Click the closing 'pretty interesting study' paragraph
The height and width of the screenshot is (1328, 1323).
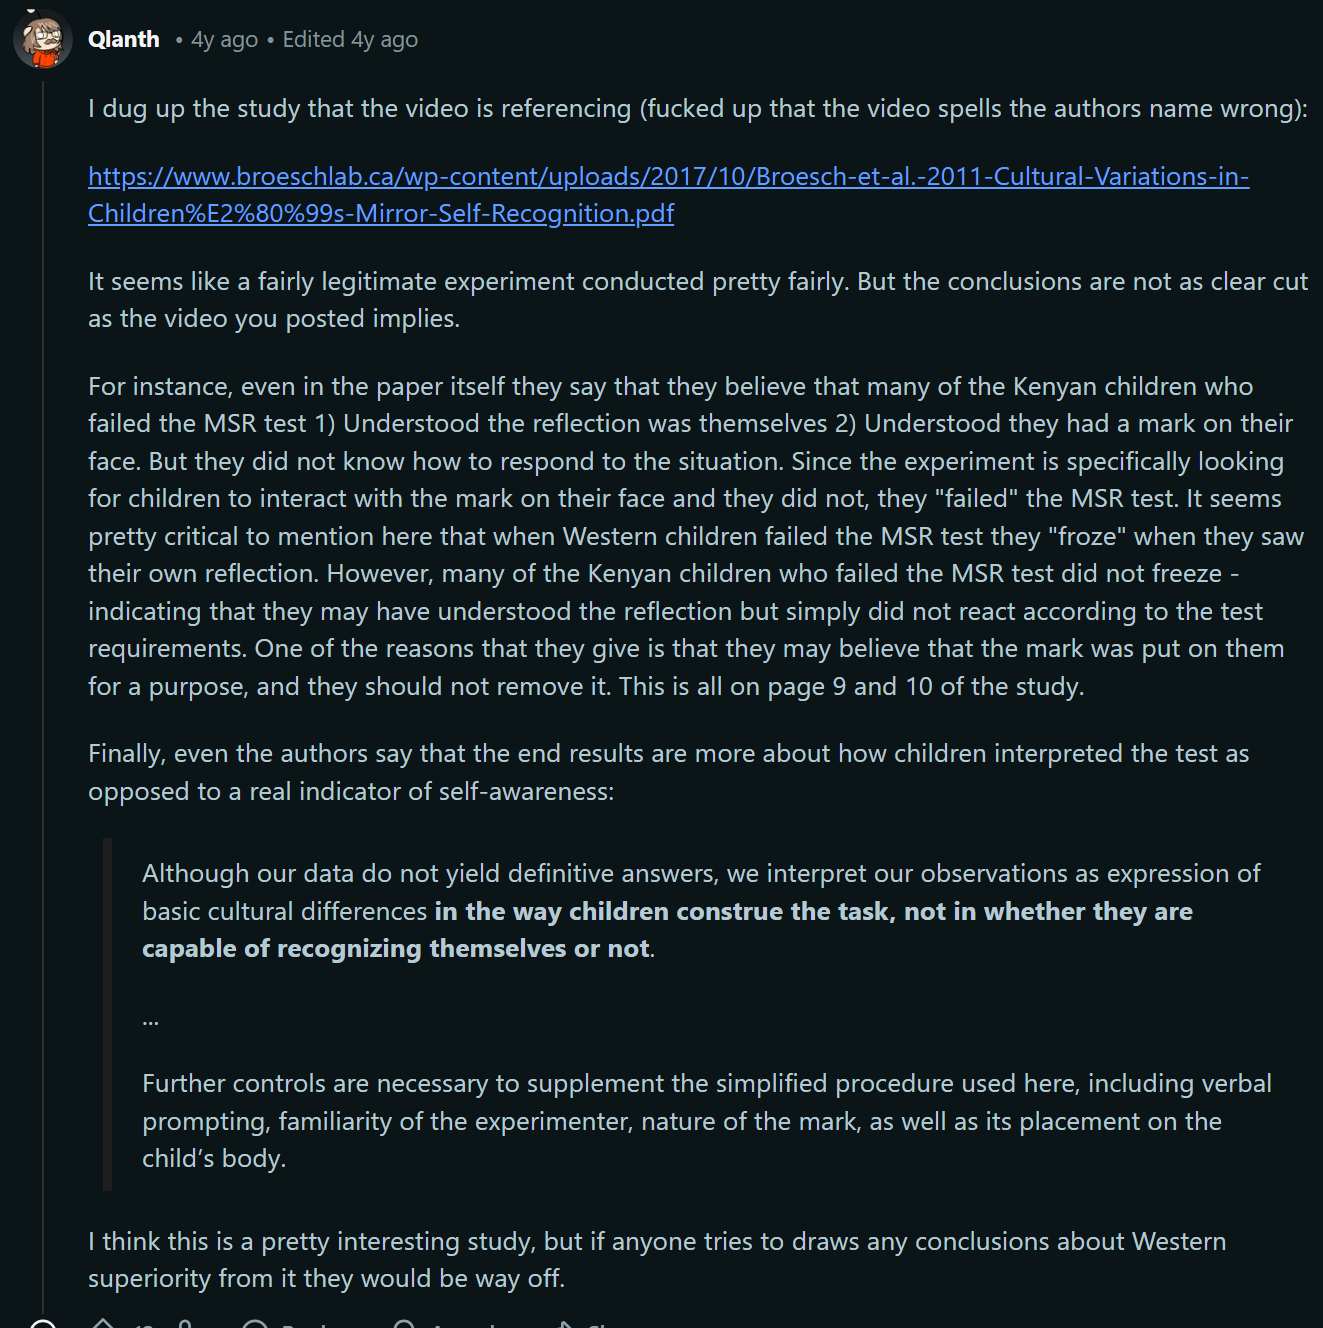coord(657,1259)
